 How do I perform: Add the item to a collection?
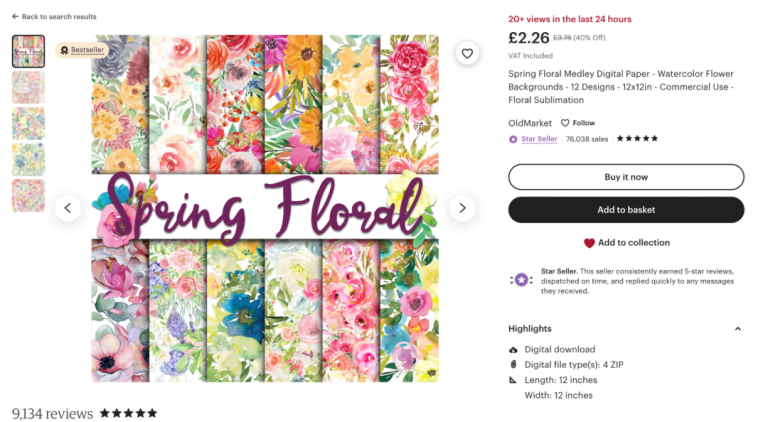pyautogui.click(x=626, y=243)
